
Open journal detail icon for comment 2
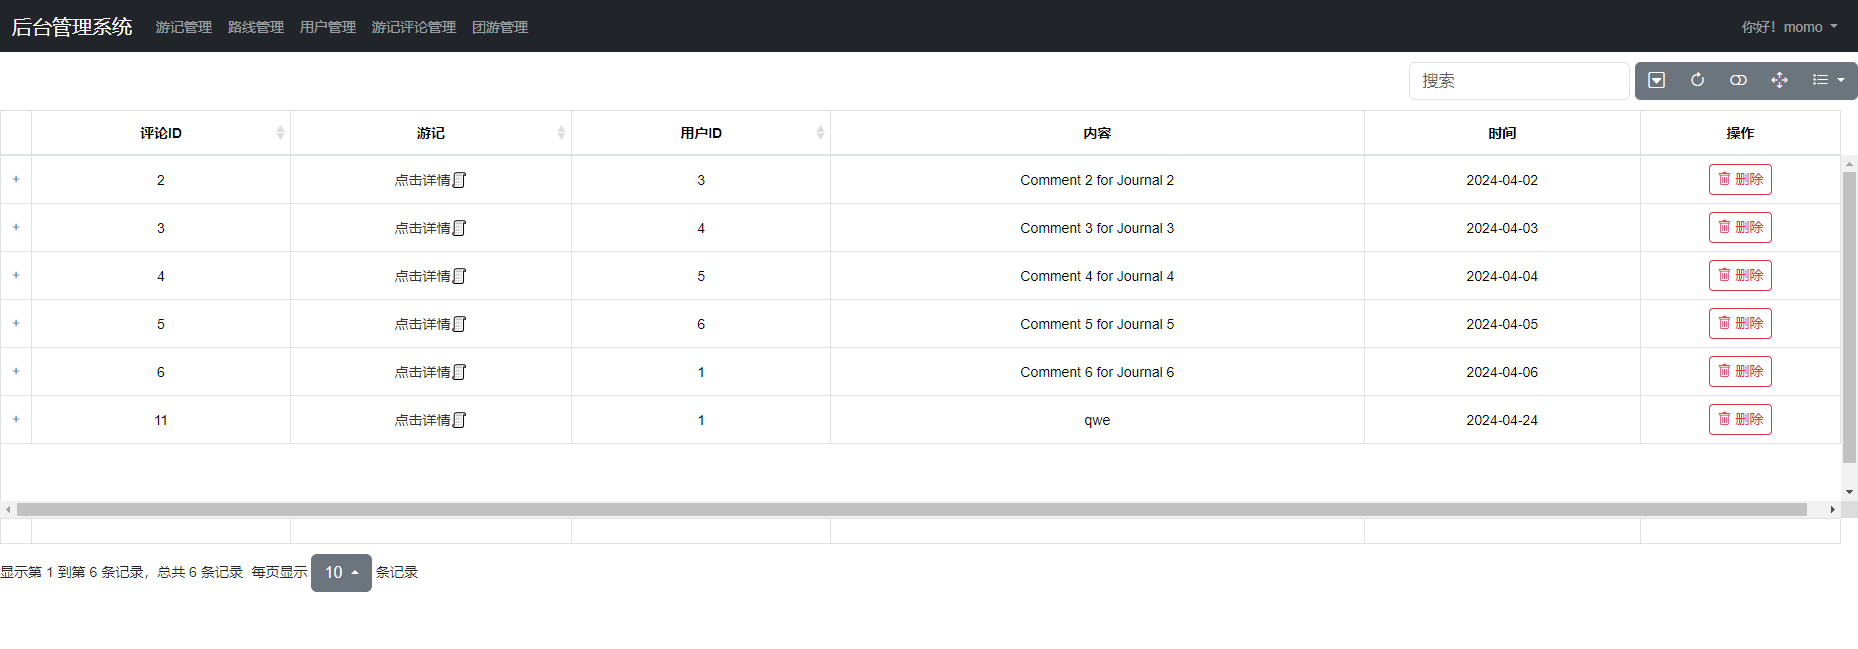pyautogui.click(x=459, y=180)
